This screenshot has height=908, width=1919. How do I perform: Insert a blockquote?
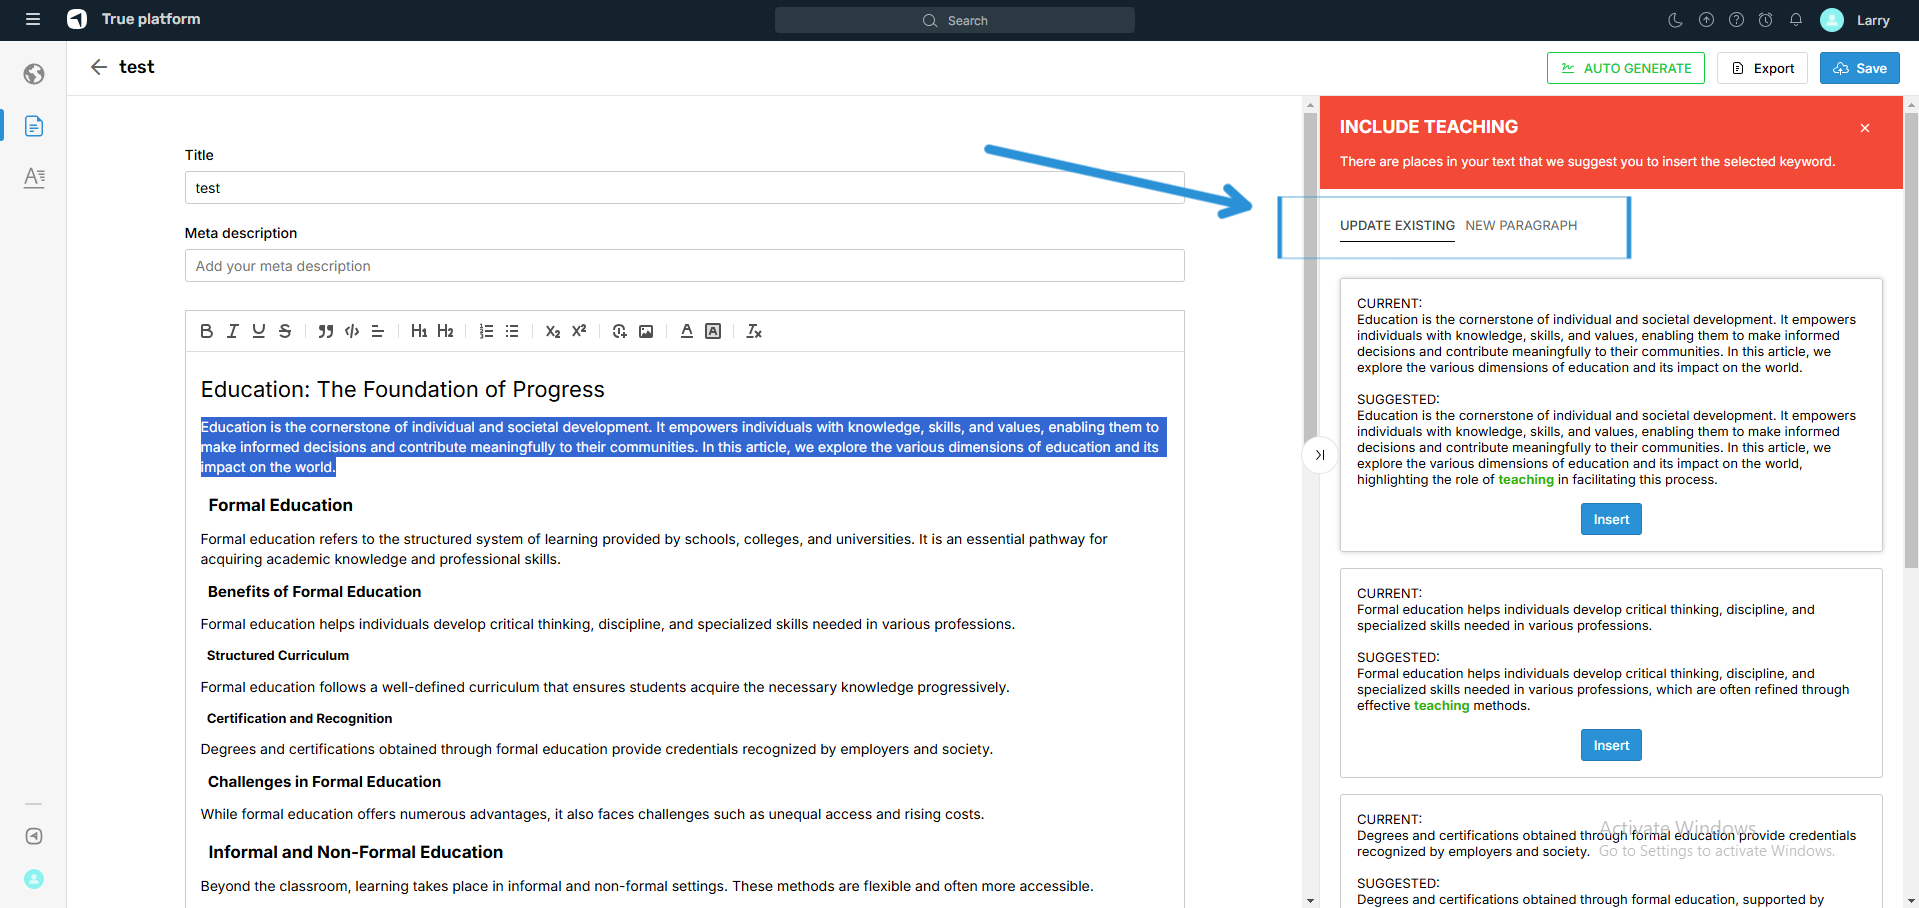325,331
